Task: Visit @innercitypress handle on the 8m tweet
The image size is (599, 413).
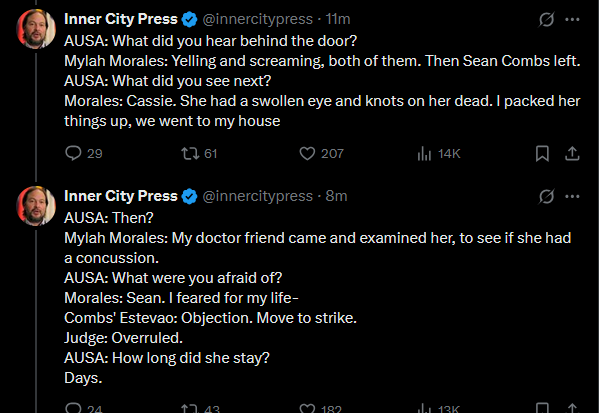Action: pos(257,196)
